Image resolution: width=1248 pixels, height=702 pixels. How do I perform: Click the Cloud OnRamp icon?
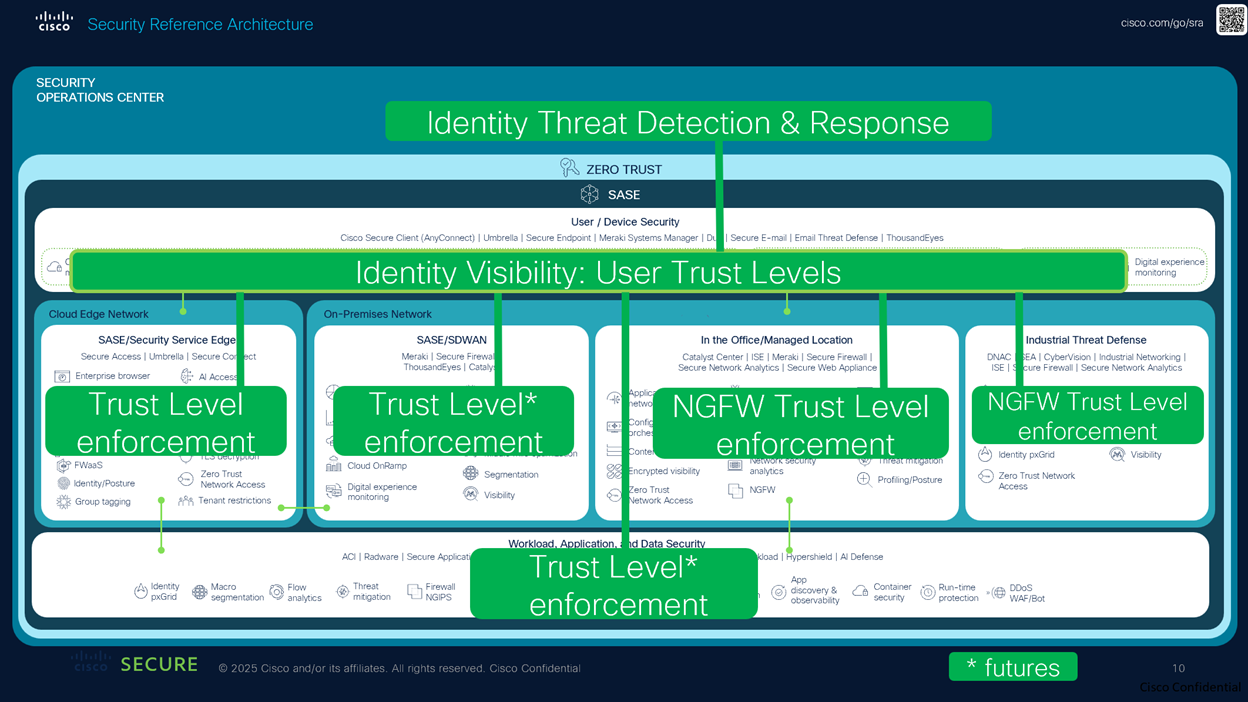[x=334, y=466]
